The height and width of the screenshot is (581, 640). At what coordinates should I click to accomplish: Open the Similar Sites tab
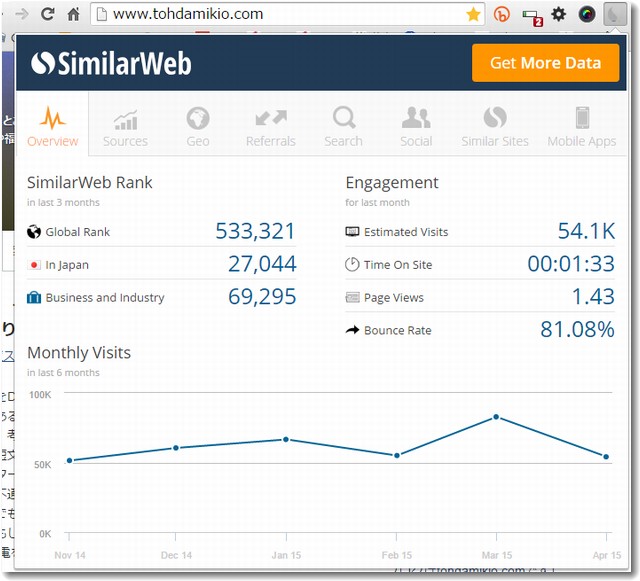[494, 126]
